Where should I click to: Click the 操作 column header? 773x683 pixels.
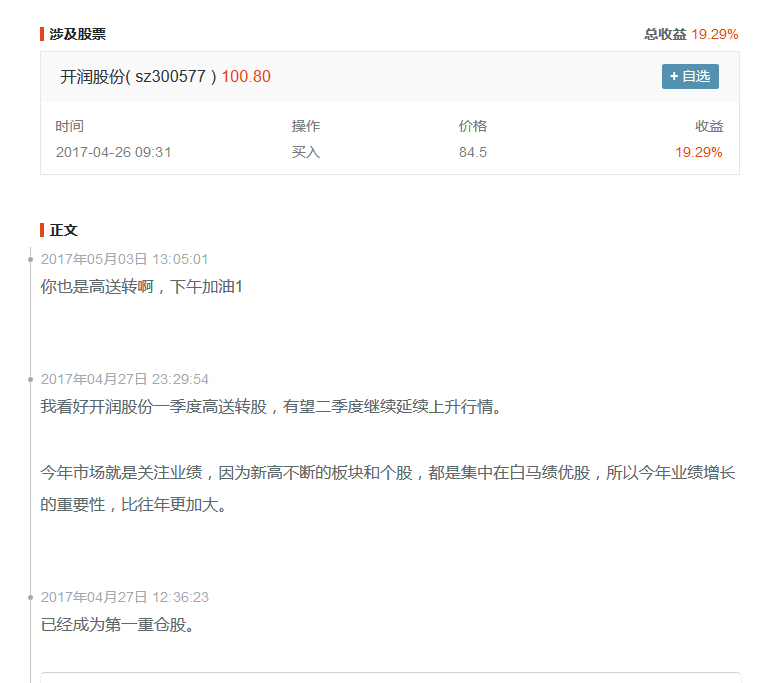coord(306,126)
